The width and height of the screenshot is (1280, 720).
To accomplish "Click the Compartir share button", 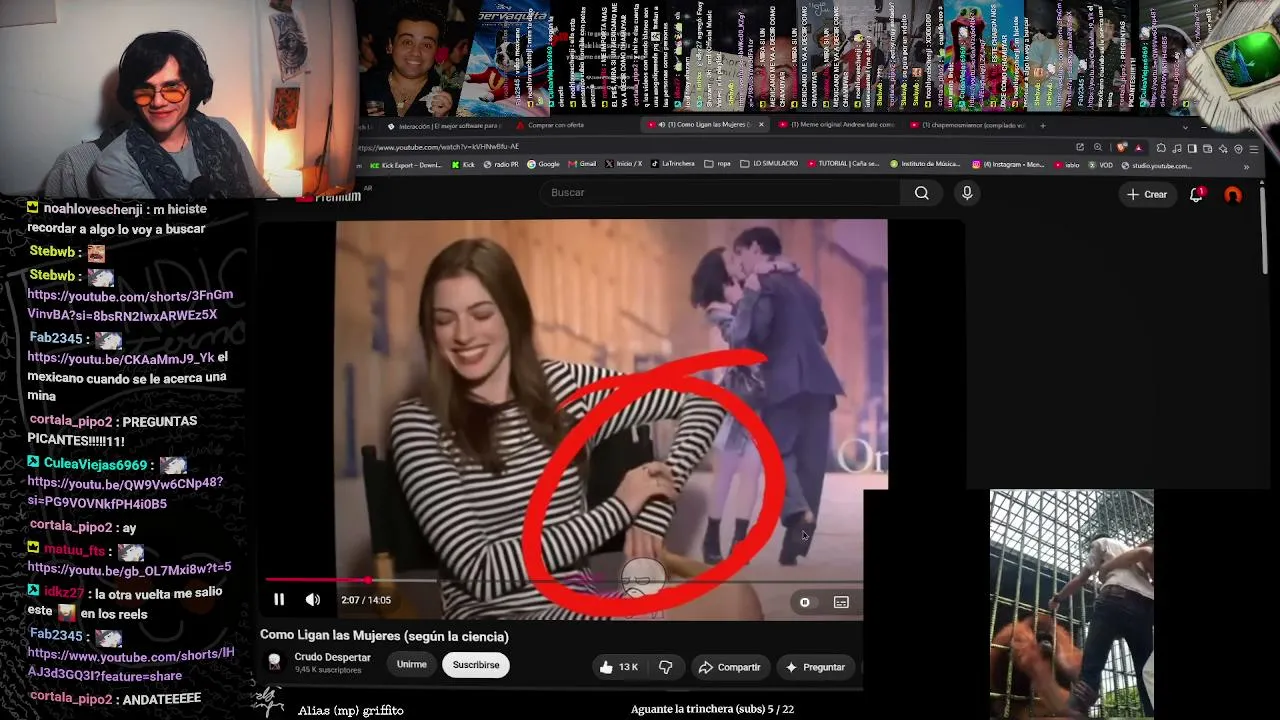I will [x=729, y=667].
